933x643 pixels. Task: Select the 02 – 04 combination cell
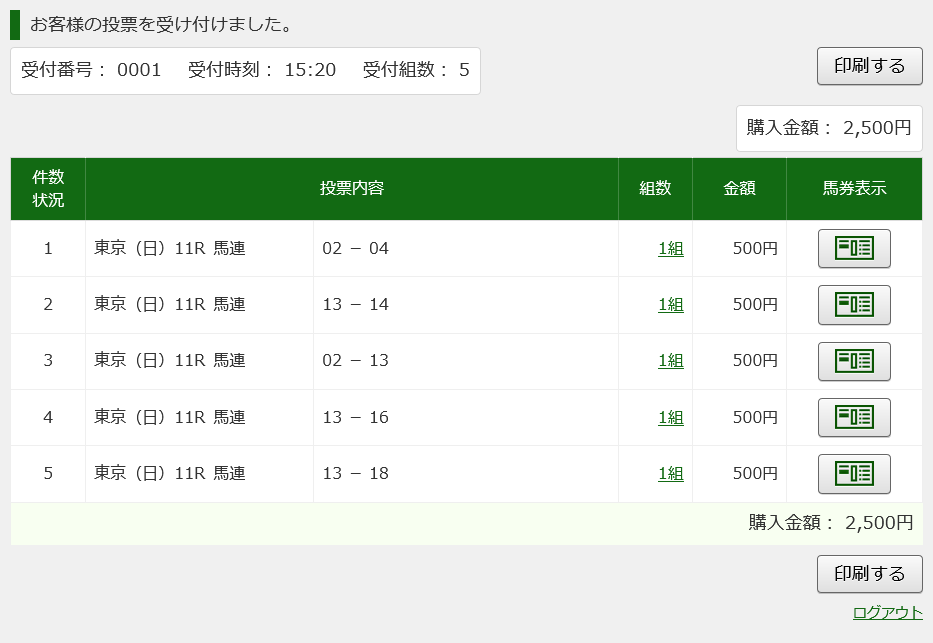pyautogui.click(x=466, y=249)
